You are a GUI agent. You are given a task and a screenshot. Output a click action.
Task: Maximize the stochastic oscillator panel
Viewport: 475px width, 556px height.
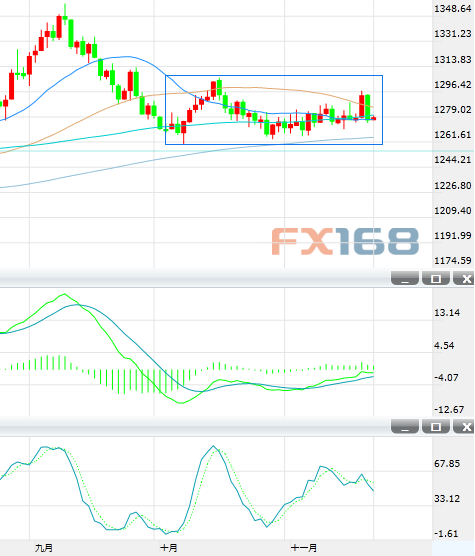436,427
